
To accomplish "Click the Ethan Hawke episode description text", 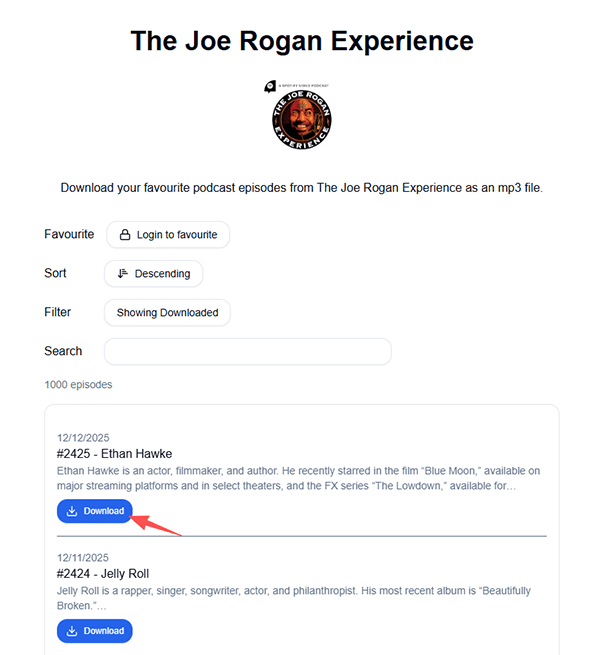I will 298,478.
